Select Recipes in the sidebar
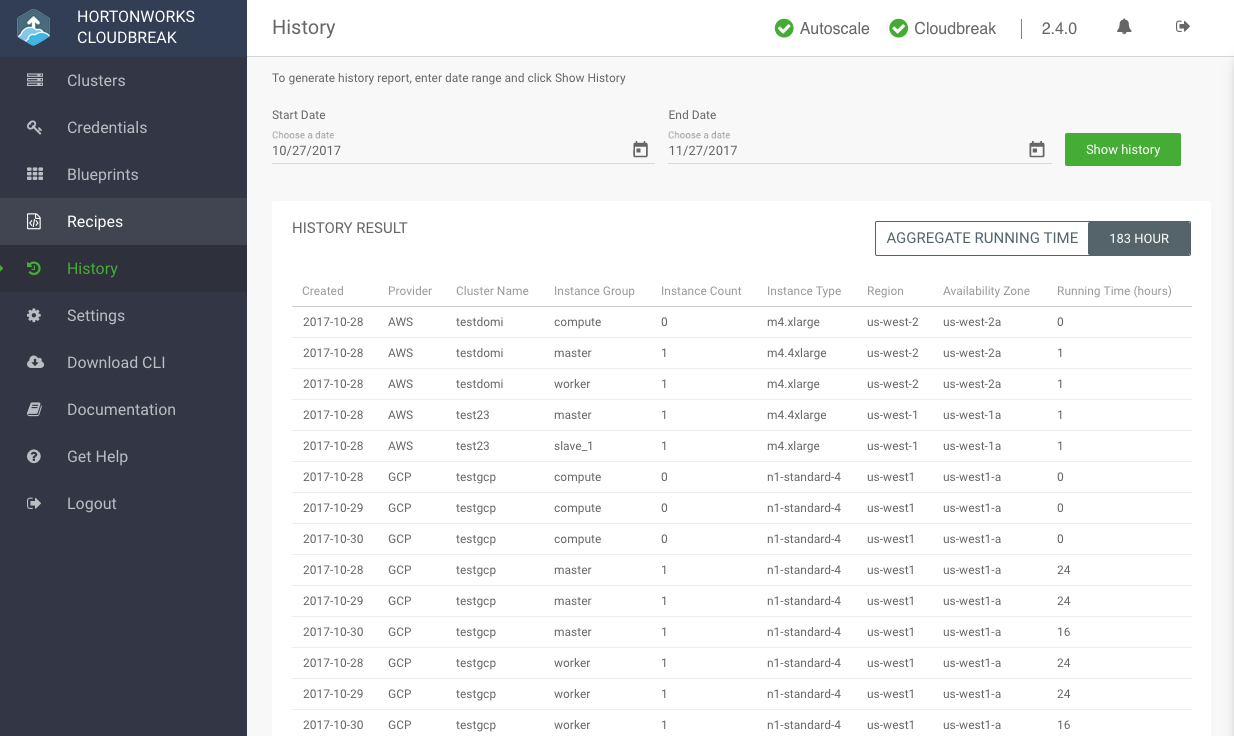Viewport: 1234px width, 736px height. point(123,221)
